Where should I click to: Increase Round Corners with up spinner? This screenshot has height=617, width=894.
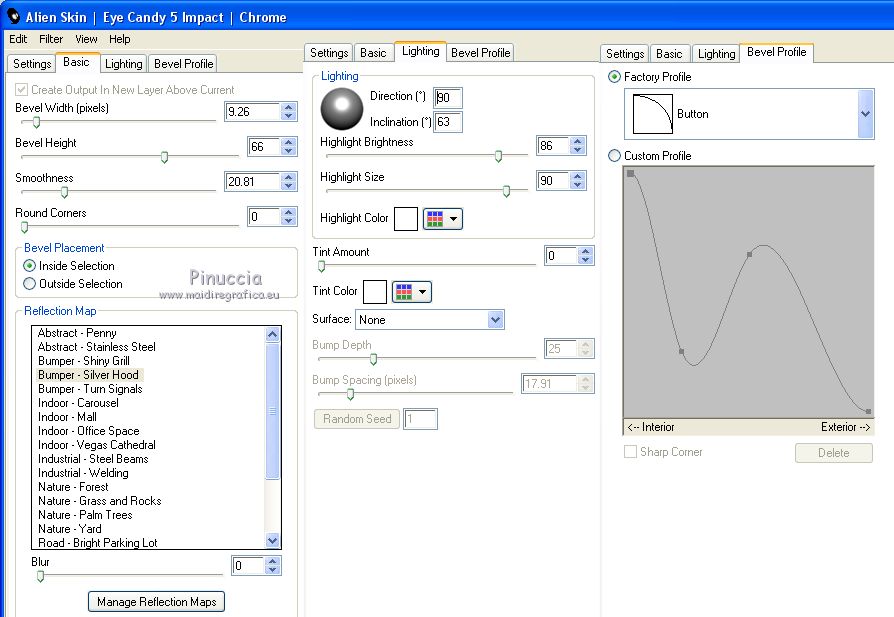point(288,212)
